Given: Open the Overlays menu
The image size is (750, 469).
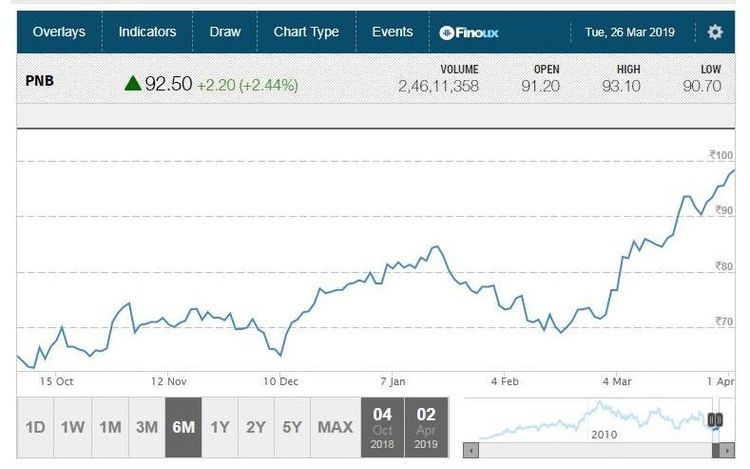Looking at the screenshot, I should click(59, 32).
